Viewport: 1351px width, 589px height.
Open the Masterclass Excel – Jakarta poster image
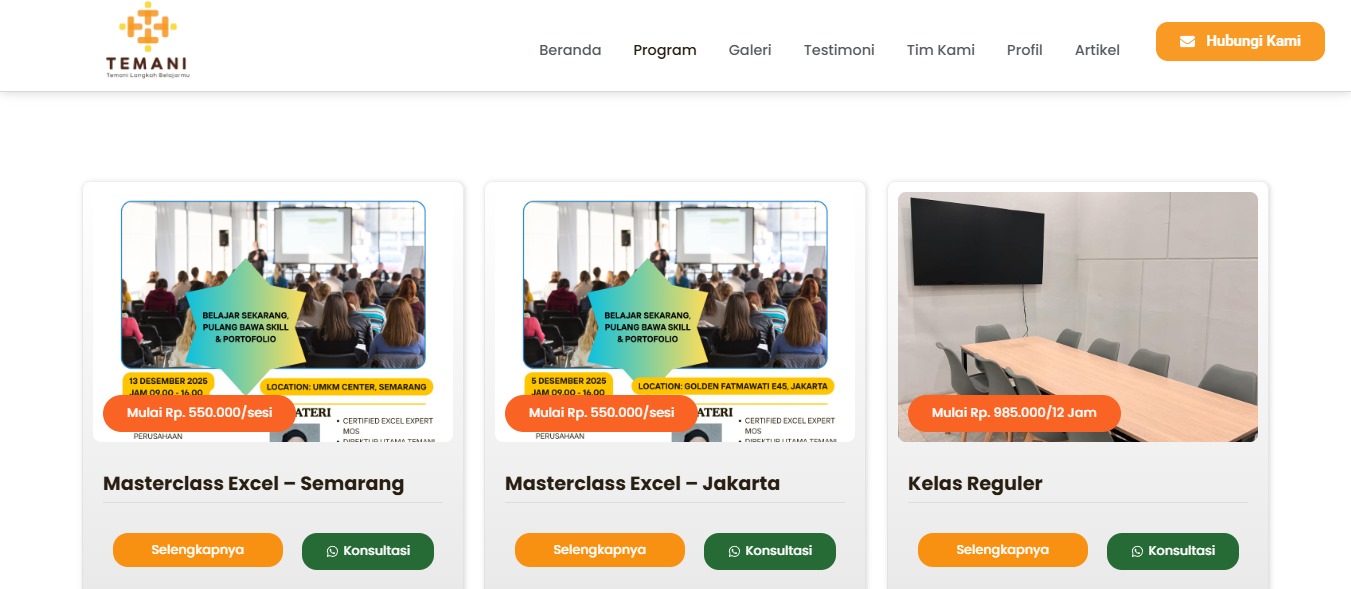[675, 317]
